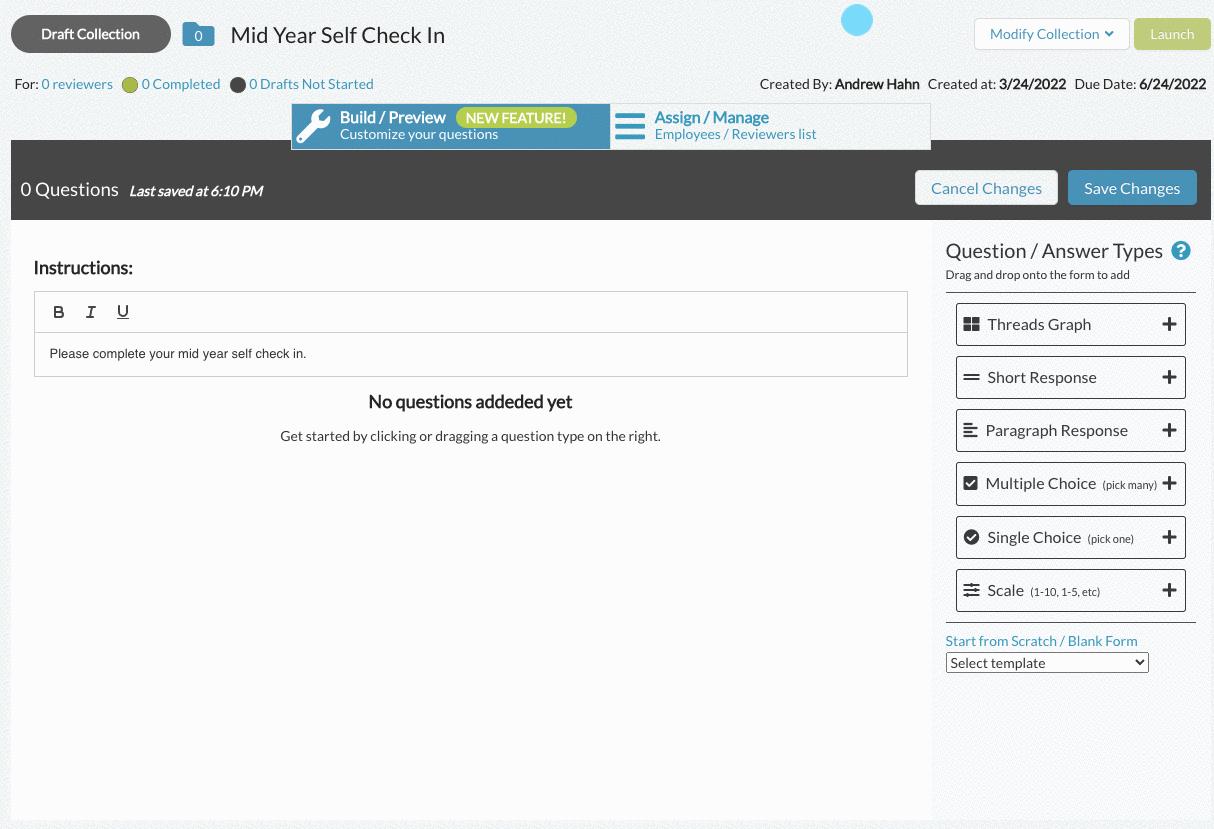
Task: Select the Scale question type
Action: coord(1071,590)
